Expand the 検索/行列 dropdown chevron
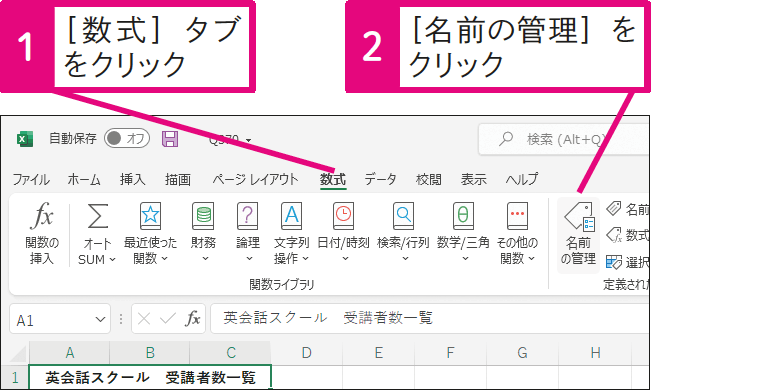 (404, 259)
